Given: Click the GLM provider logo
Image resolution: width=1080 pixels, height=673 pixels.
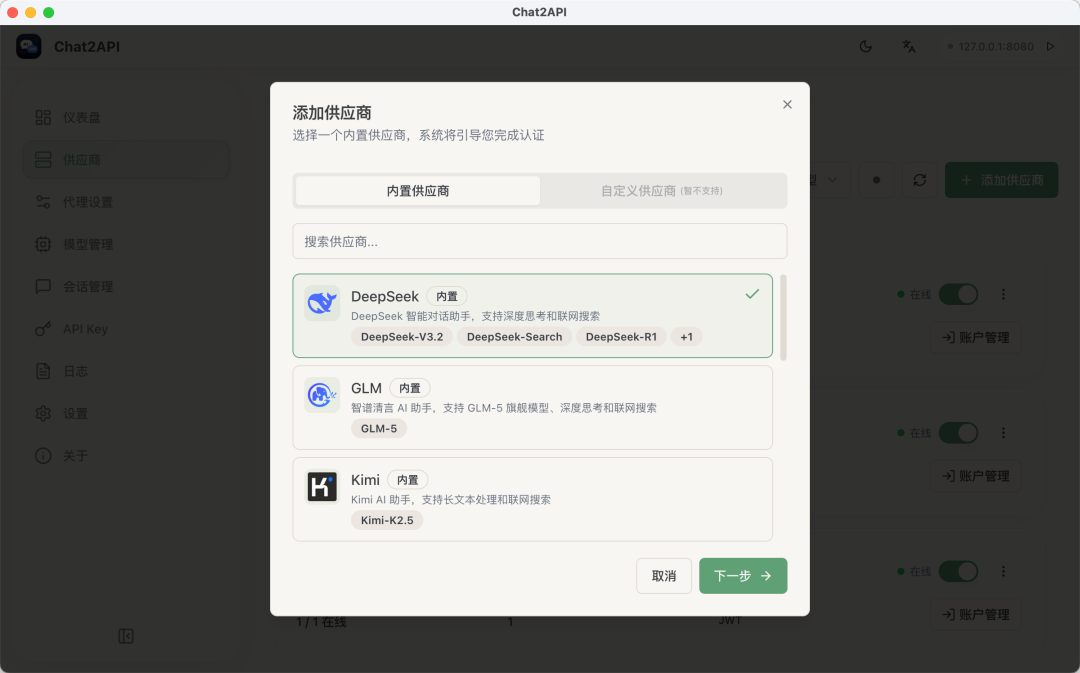Looking at the screenshot, I should tap(322, 395).
